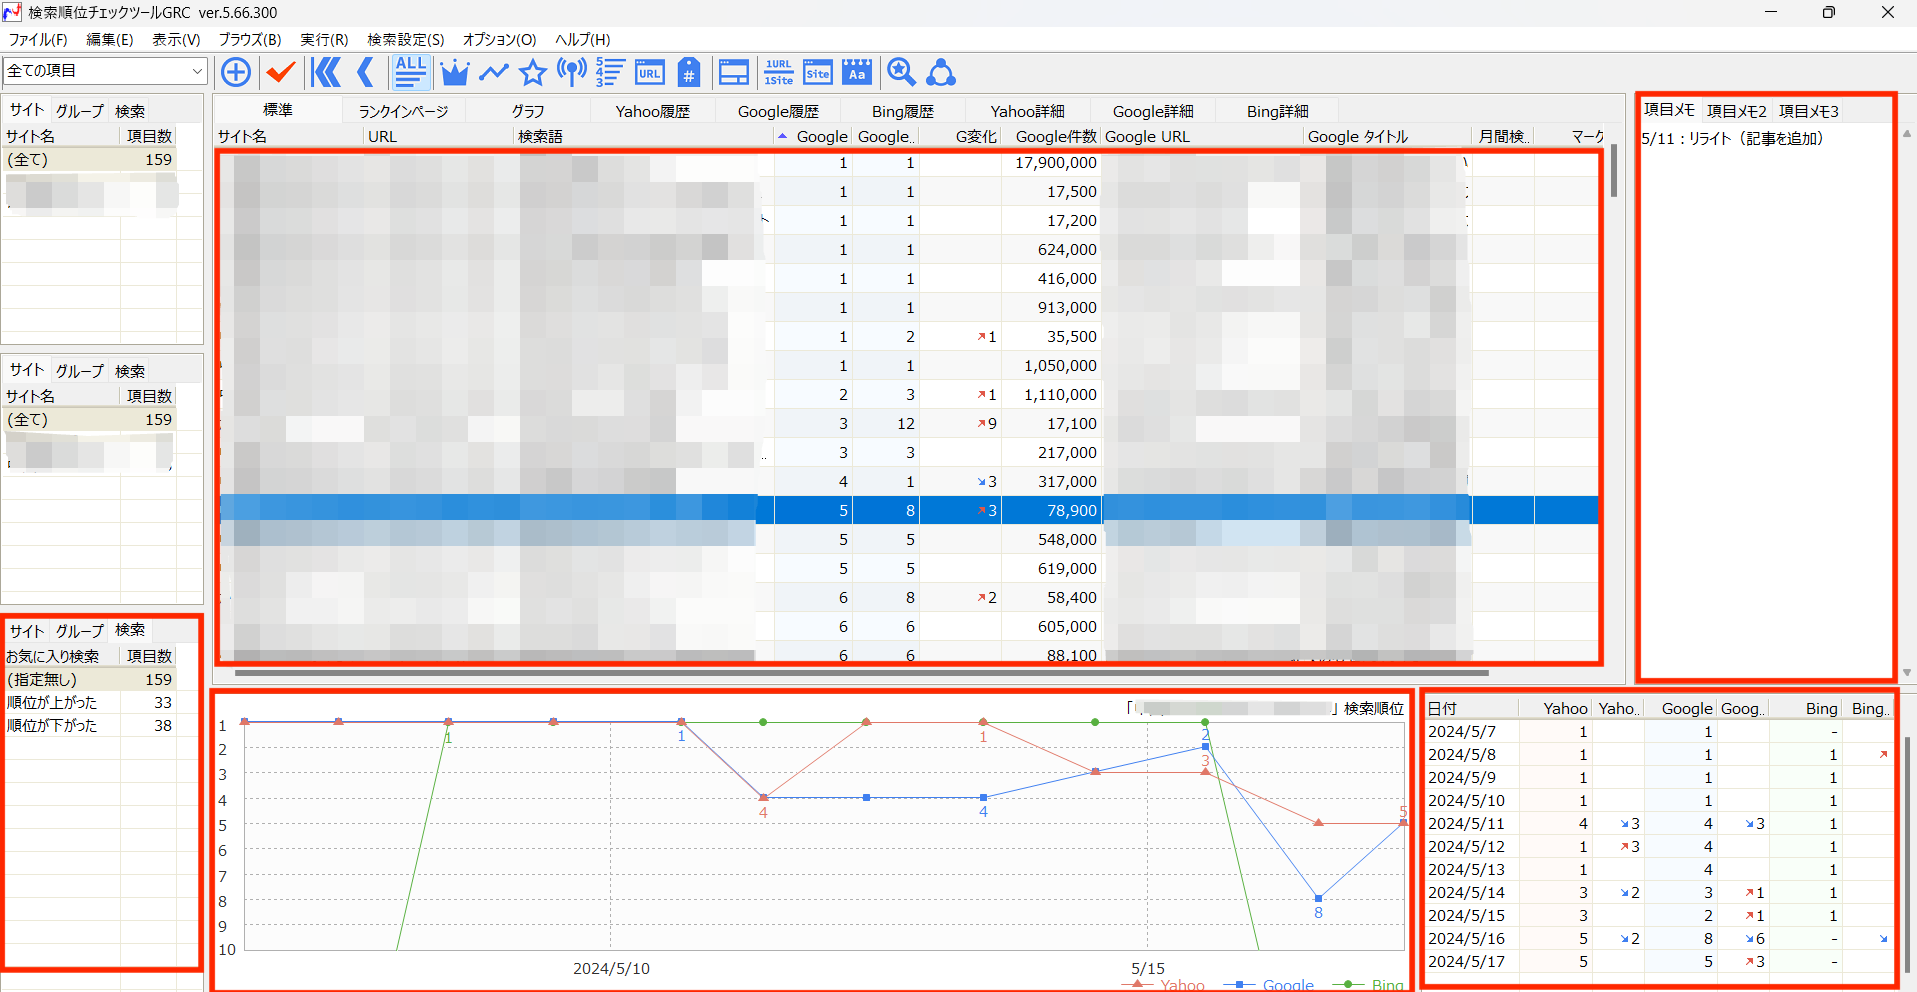Screen dimensions: 1917x992
Task: Switch to the Yahoo履歴 tab
Action: (x=652, y=111)
